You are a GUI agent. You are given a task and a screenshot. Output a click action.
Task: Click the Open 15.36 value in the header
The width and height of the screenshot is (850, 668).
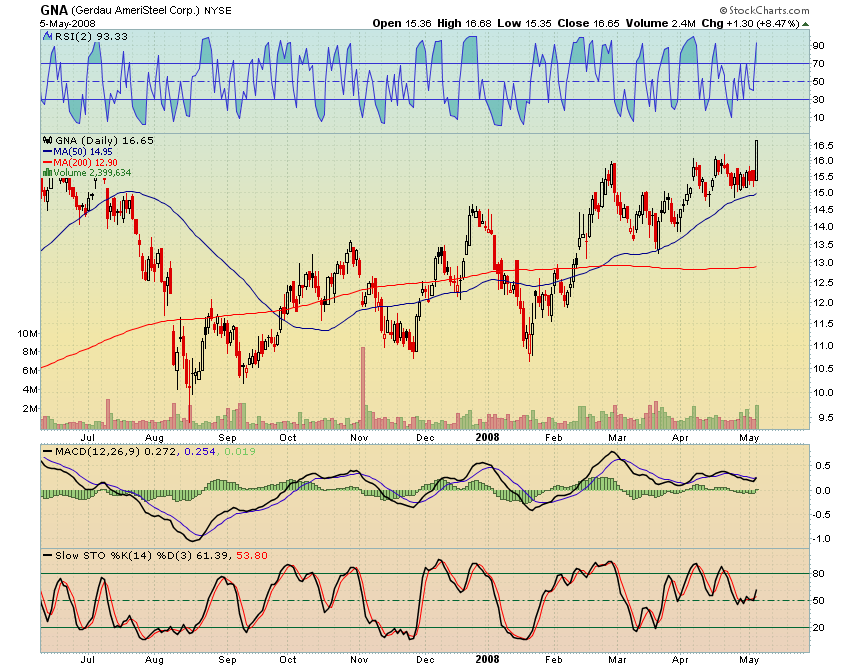pyautogui.click(x=402, y=23)
